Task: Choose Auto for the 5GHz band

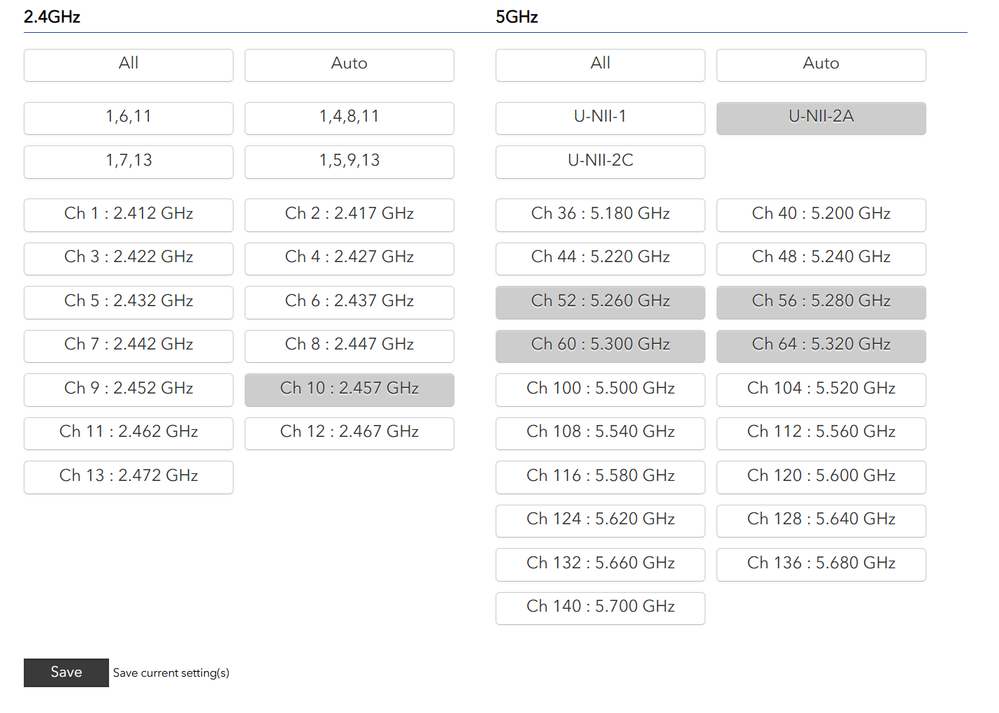Action: (x=821, y=64)
